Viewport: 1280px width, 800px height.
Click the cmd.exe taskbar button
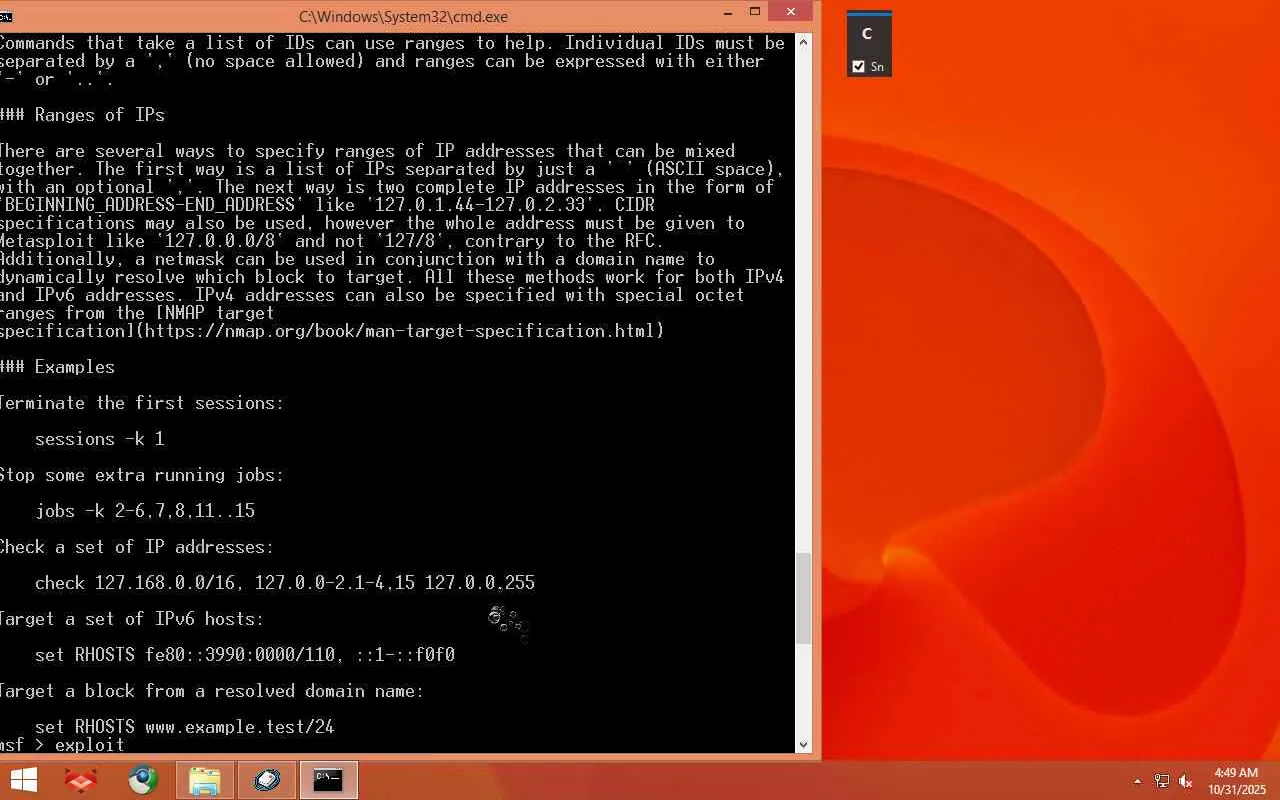click(x=329, y=780)
